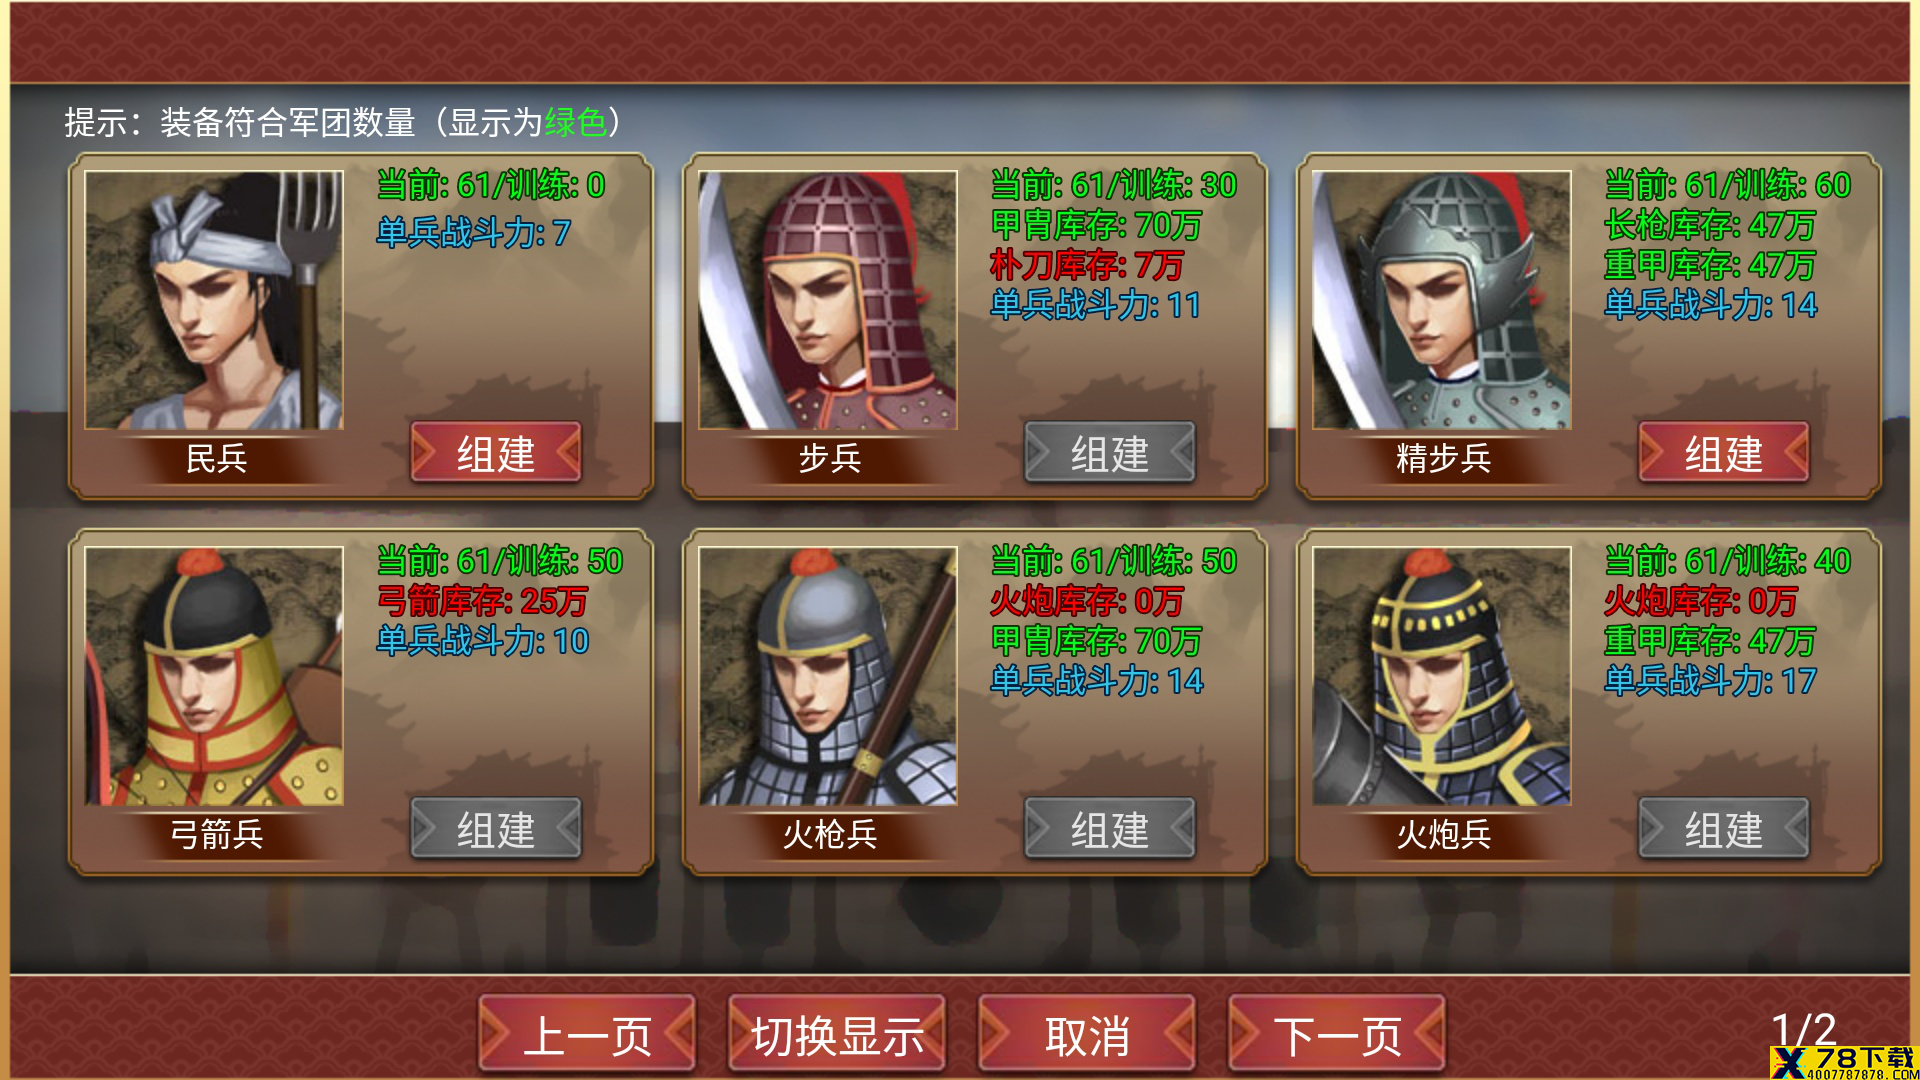Click the 火炮兵 unit name label
This screenshot has height=1080, width=1920.
click(1443, 834)
